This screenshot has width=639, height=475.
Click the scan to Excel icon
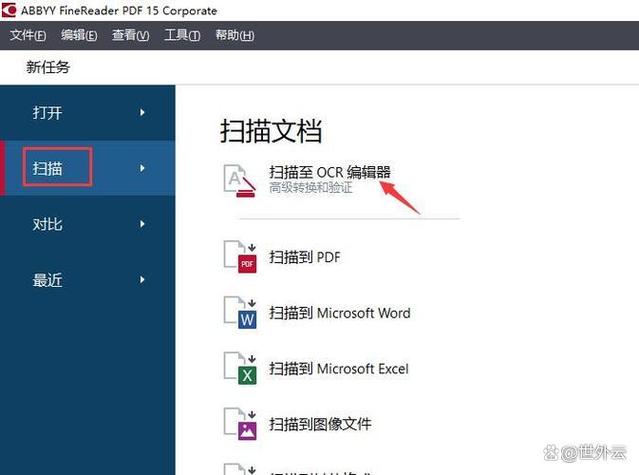click(240, 368)
